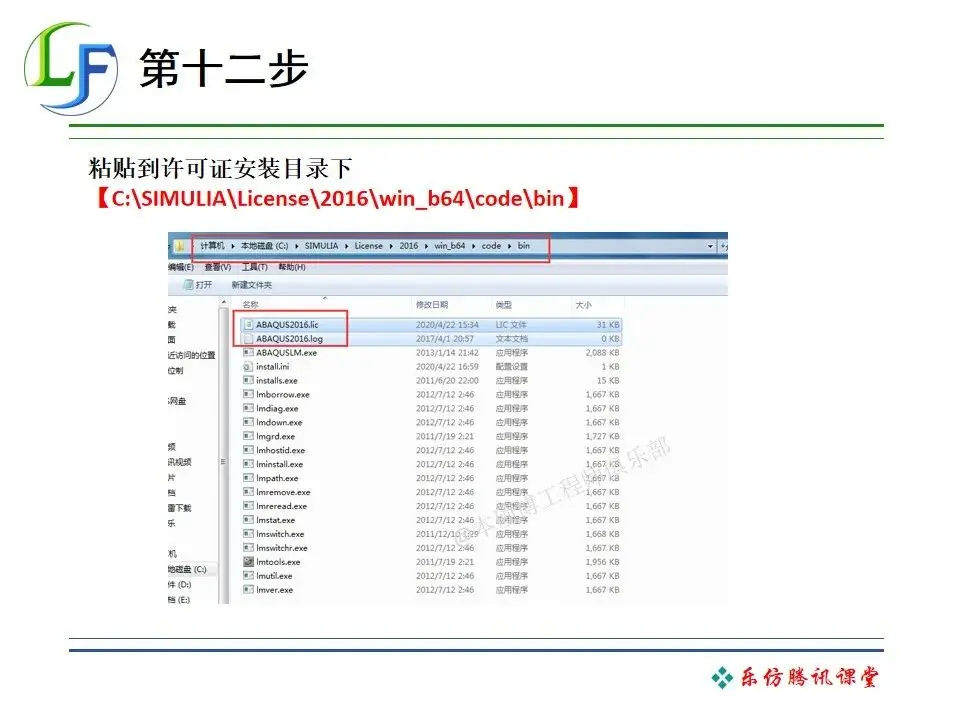This screenshot has width=960, height=720.
Task: Select the install.ini settings file icon
Action: pos(248,367)
